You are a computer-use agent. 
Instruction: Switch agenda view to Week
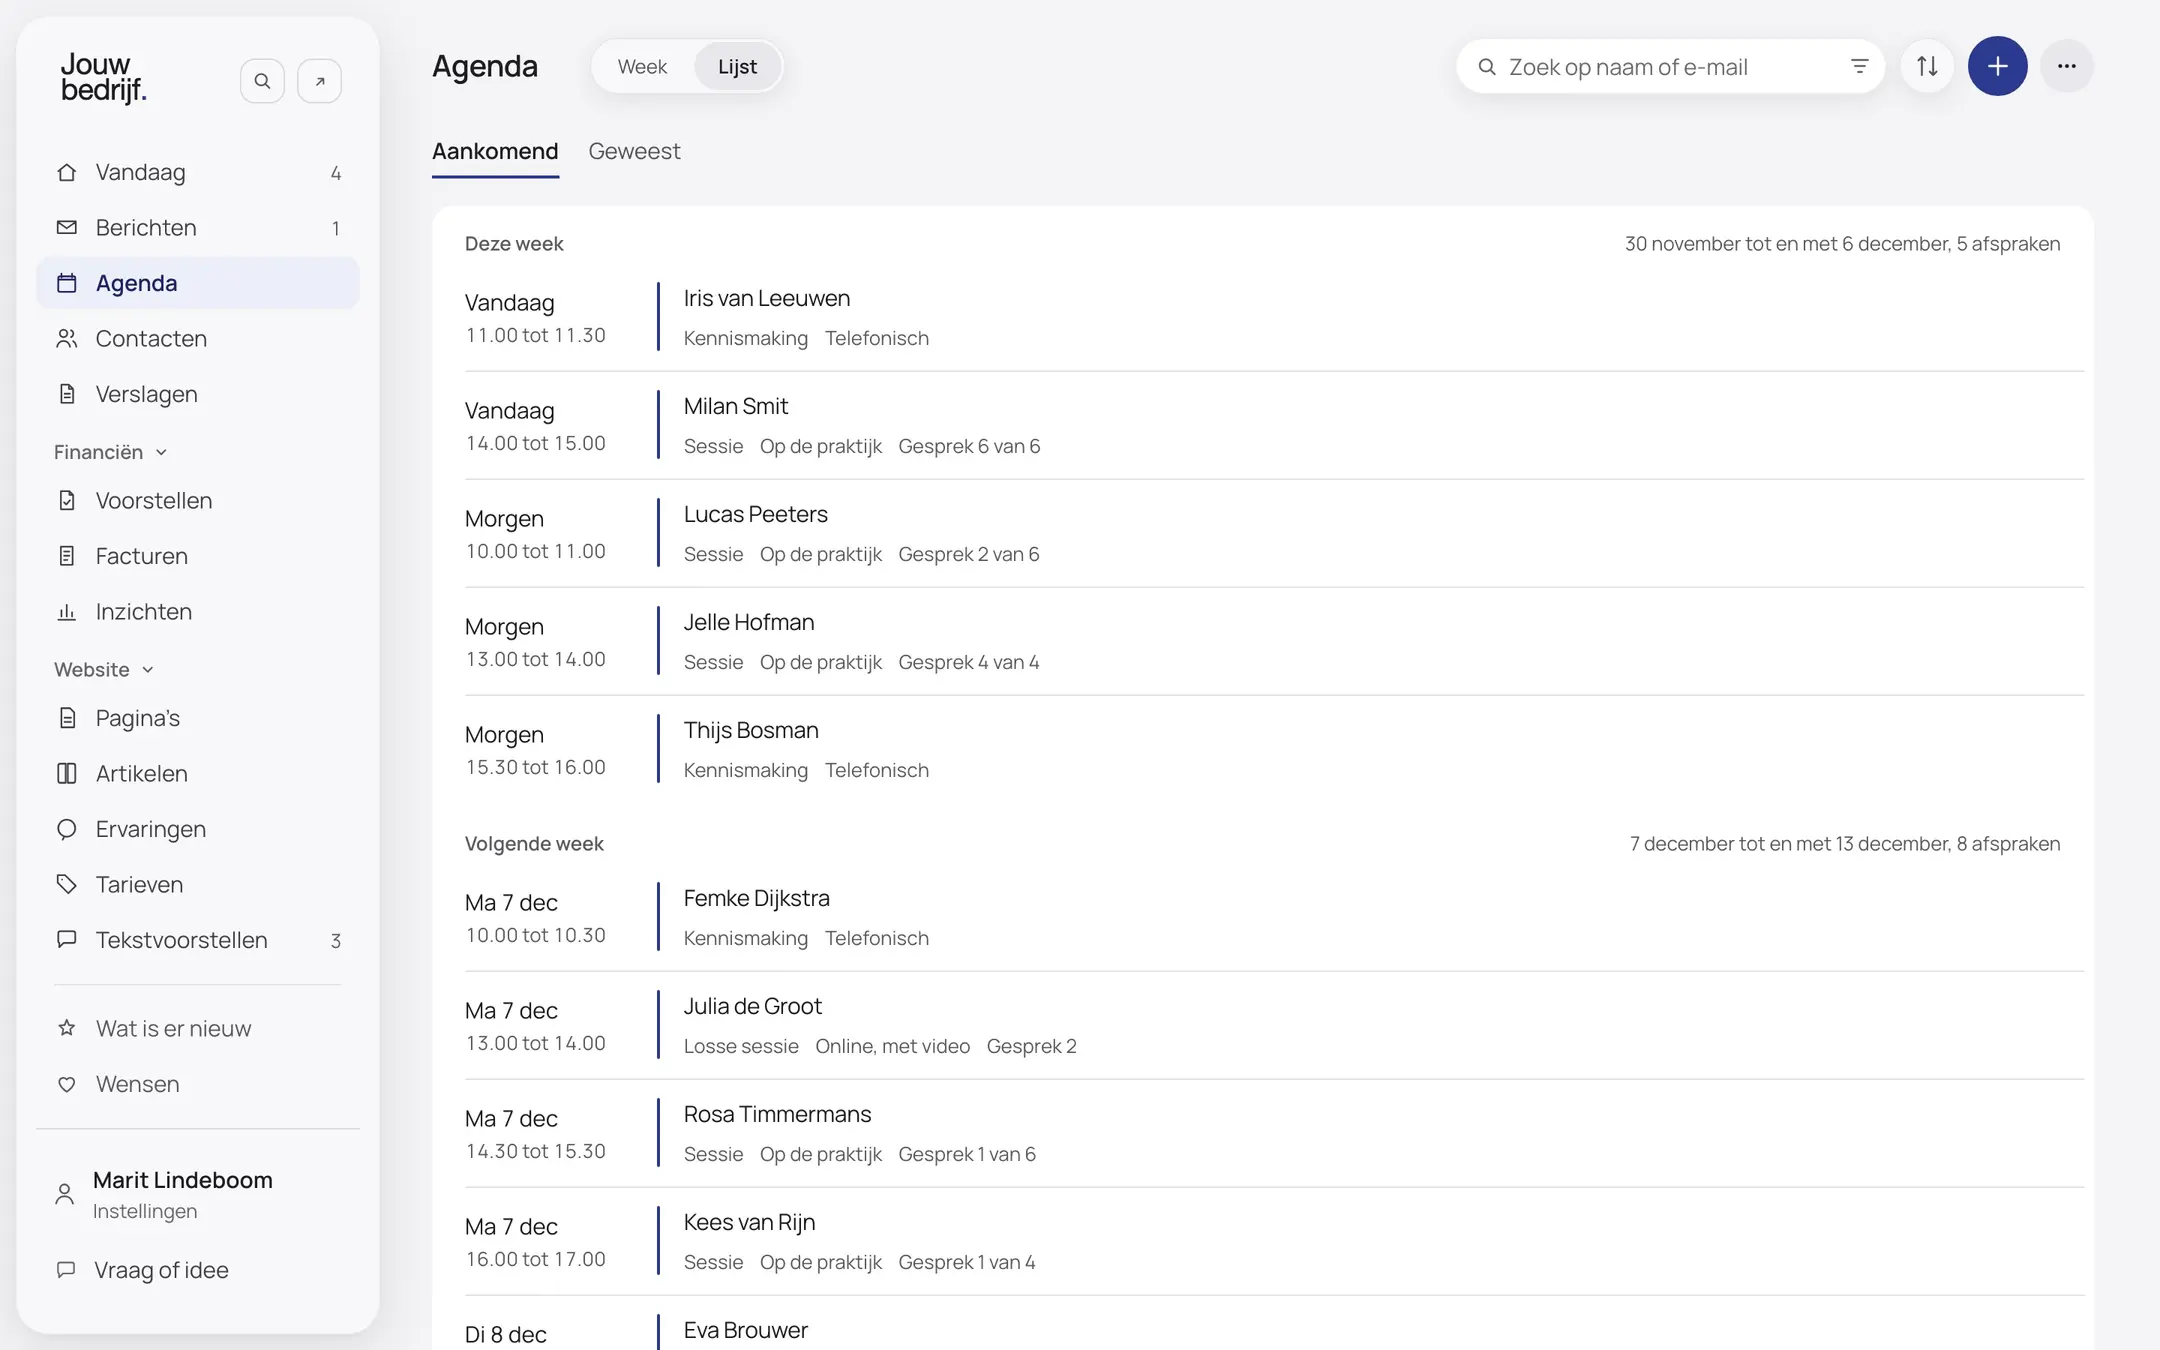coord(642,66)
